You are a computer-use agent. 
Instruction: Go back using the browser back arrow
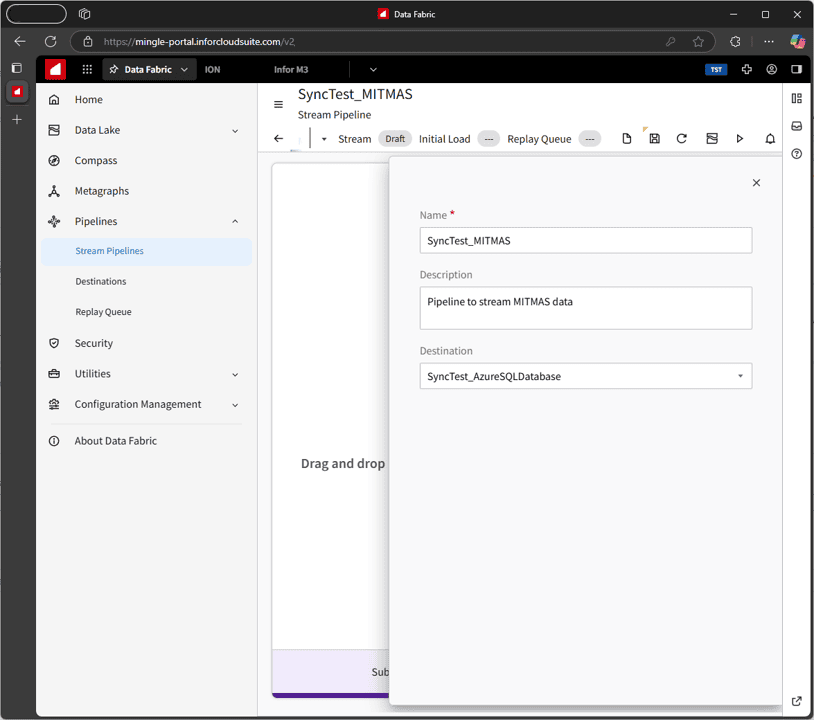pyautogui.click(x=20, y=42)
